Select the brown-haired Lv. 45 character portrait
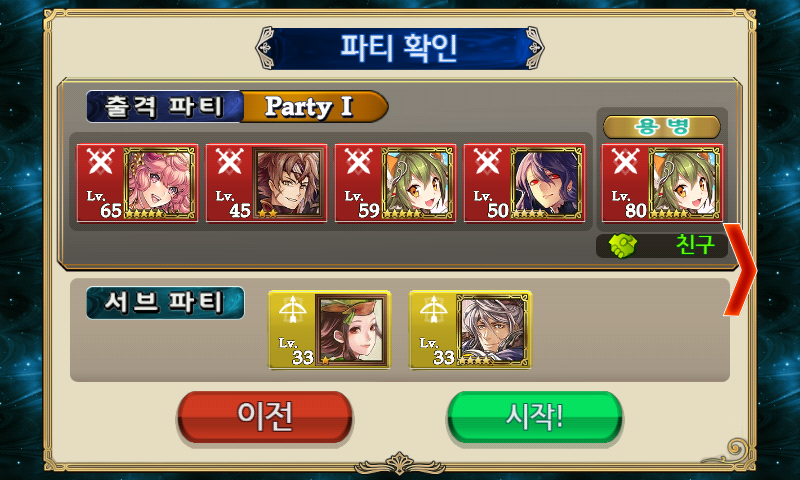 pos(289,183)
